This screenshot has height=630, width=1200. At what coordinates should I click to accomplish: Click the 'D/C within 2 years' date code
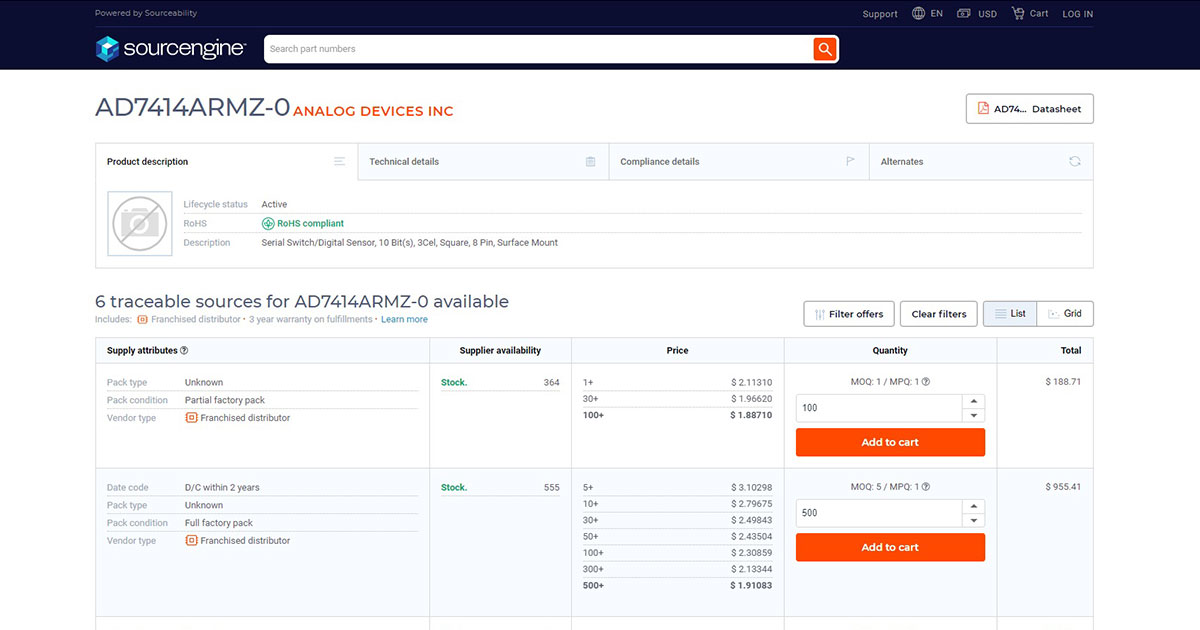[x=222, y=488]
